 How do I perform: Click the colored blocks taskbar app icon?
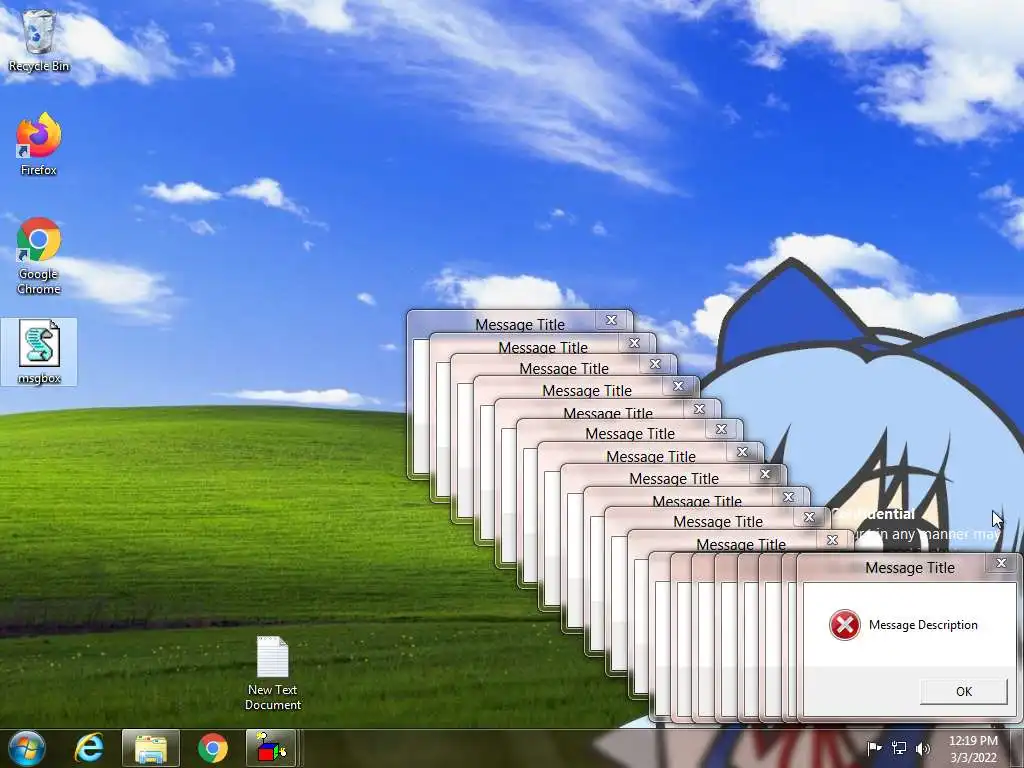tap(271, 748)
